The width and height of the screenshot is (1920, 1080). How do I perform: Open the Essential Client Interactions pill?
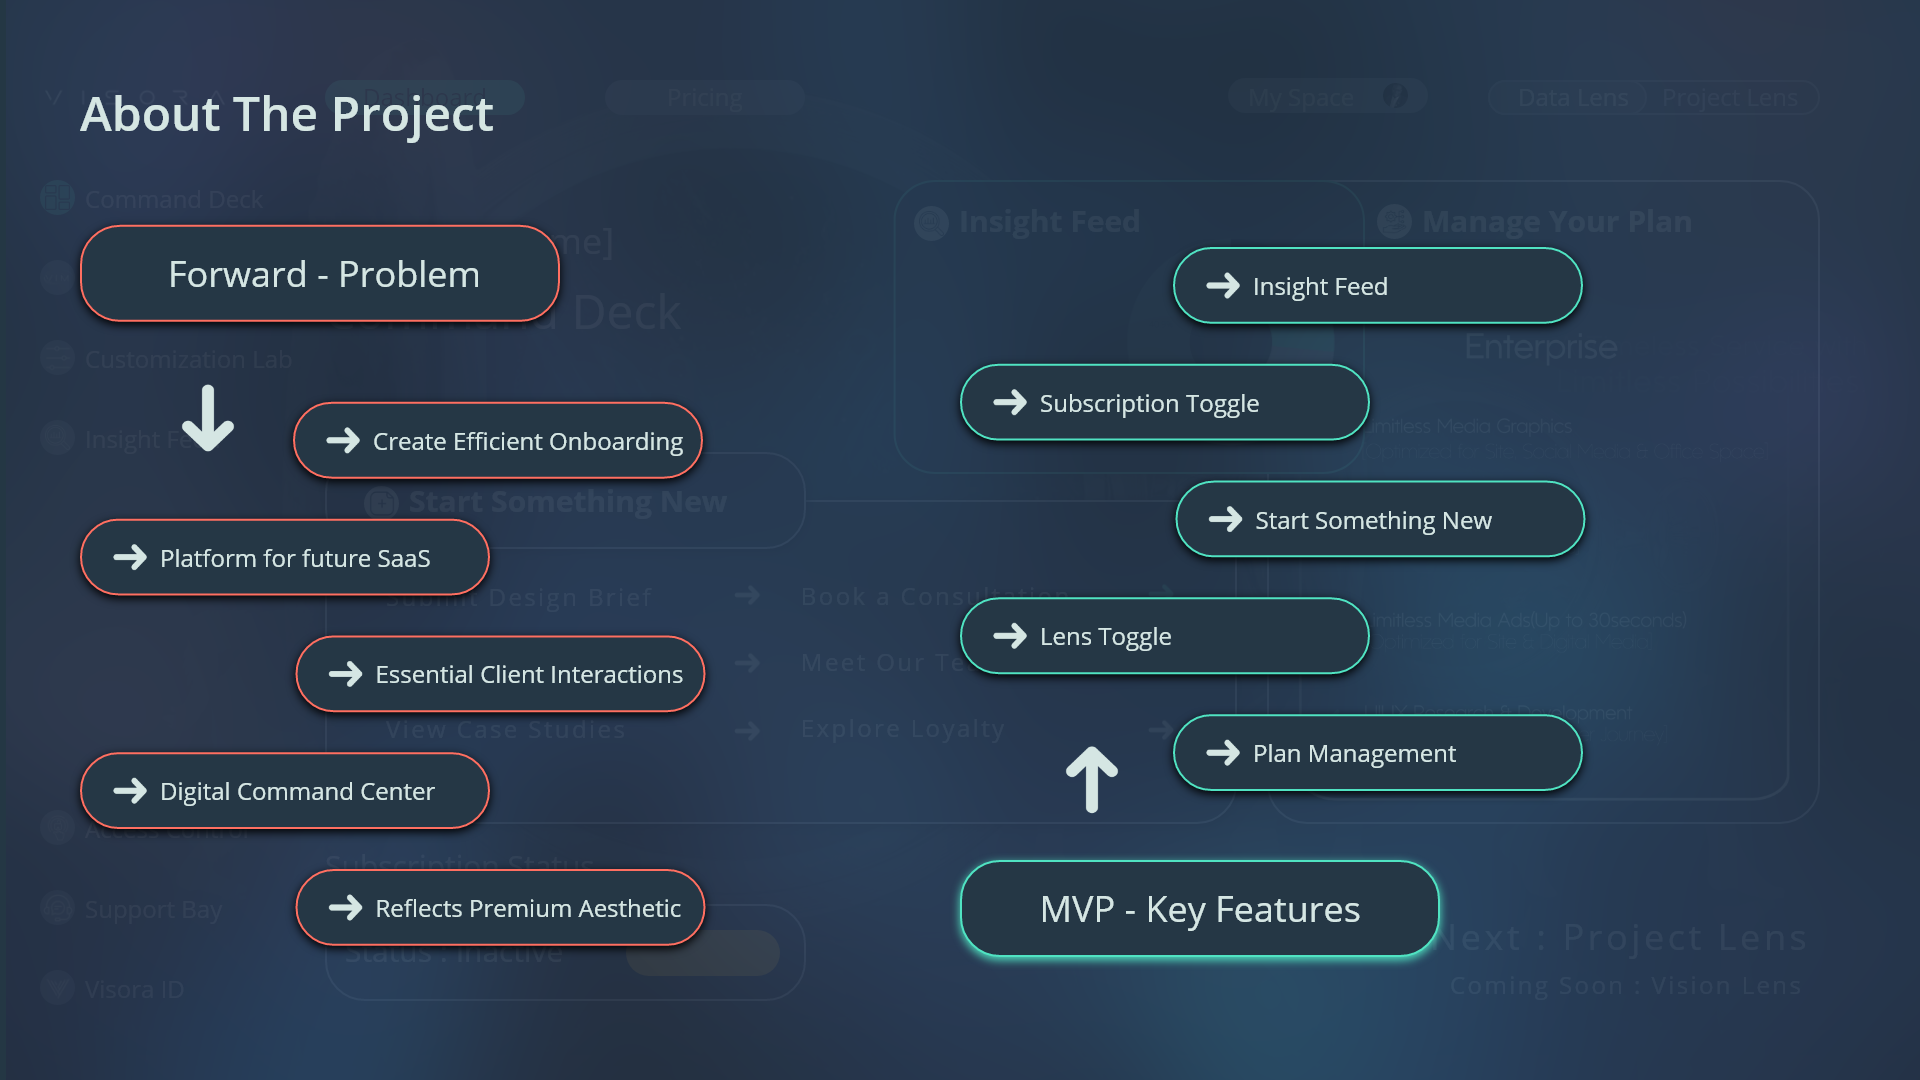tap(500, 674)
